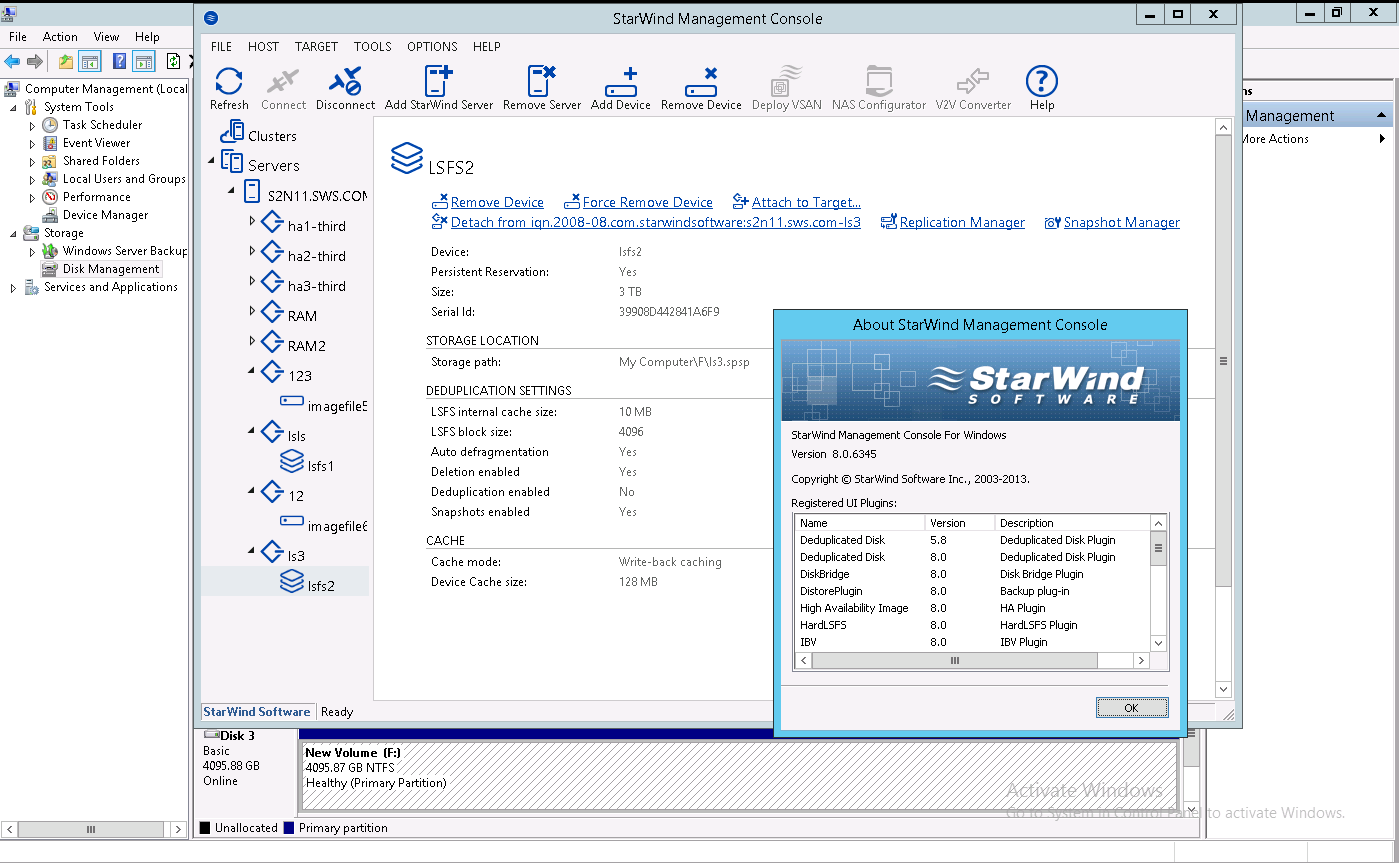Screen dimensions: 1399x863
Task: Click the Forward arrow in Computer Management
Action: (35, 61)
